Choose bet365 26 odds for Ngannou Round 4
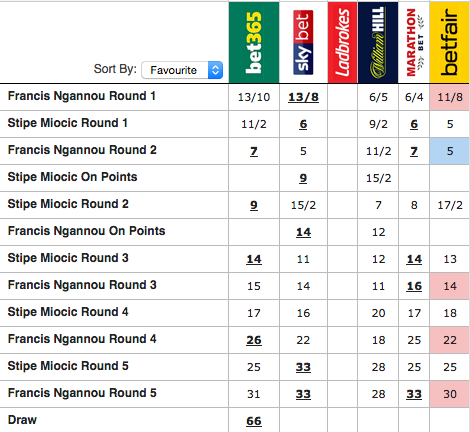 tap(254, 340)
